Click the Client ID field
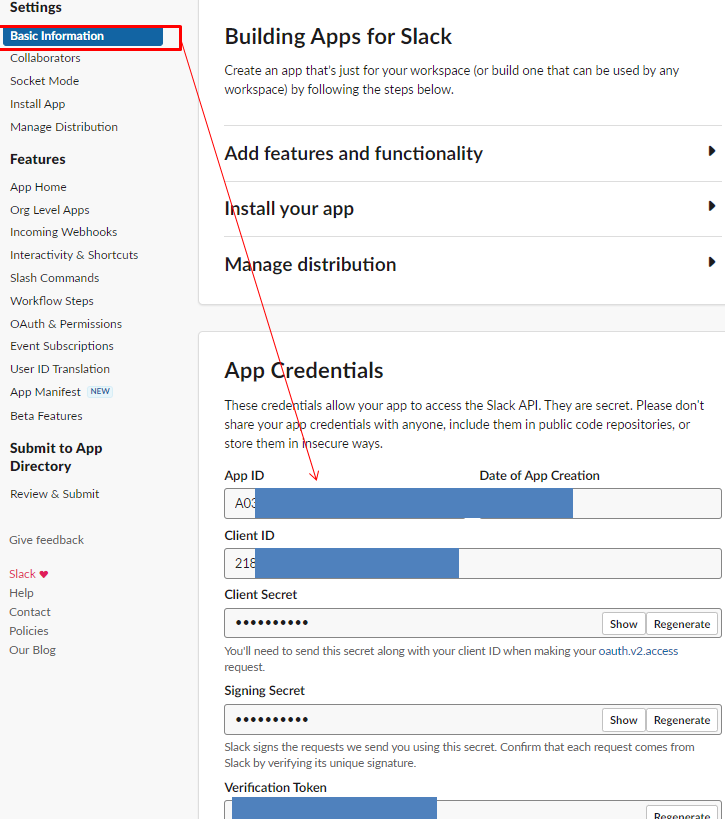The image size is (725, 819). click(473, 563)
